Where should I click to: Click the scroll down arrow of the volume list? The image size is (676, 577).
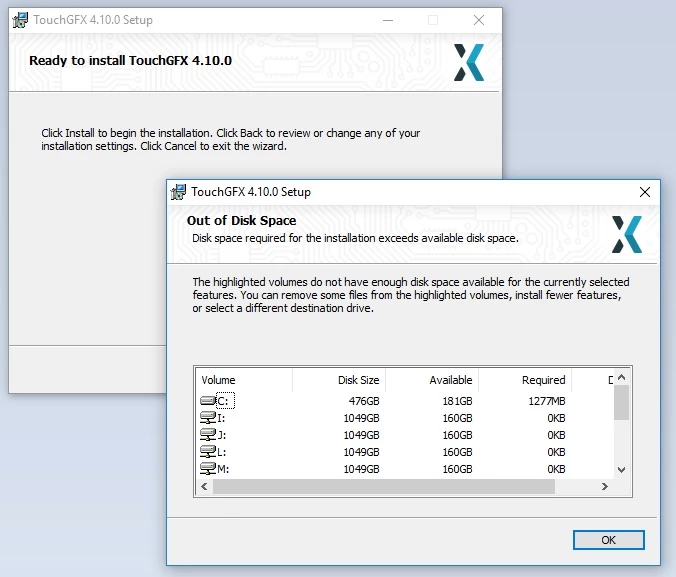tap(621, 470)
